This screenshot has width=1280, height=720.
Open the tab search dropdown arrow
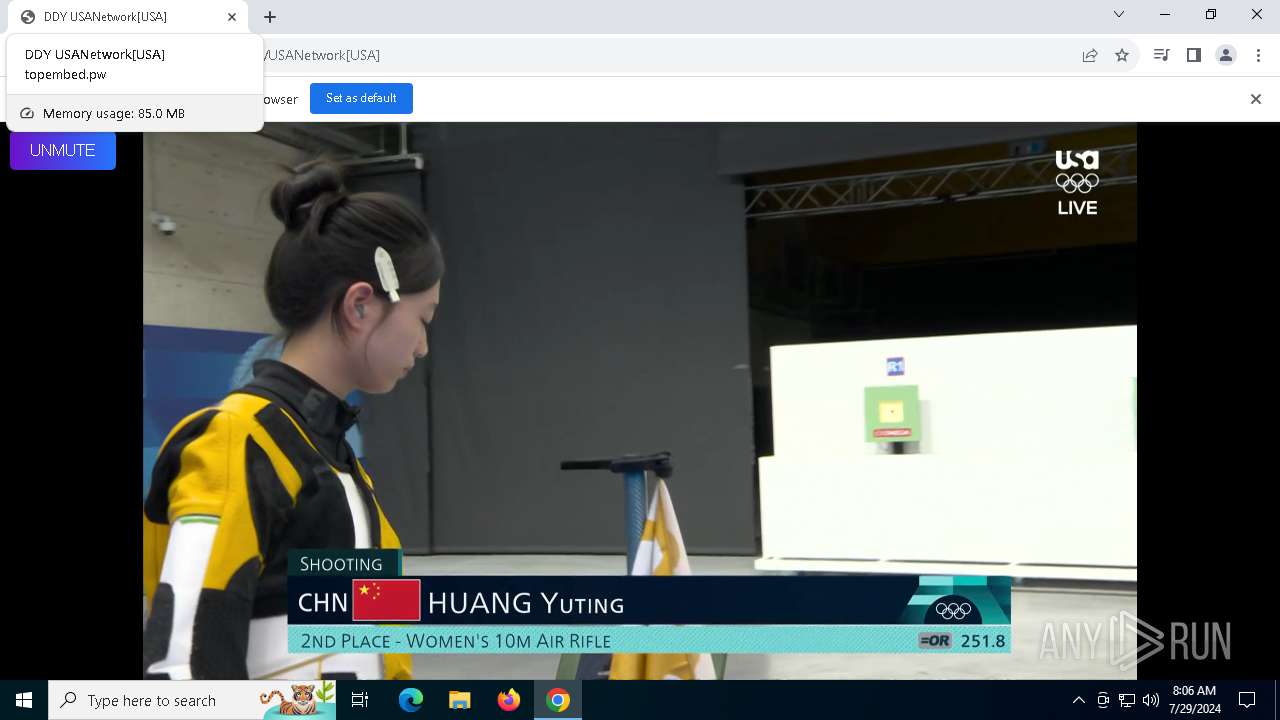[x=1119, y=15]
